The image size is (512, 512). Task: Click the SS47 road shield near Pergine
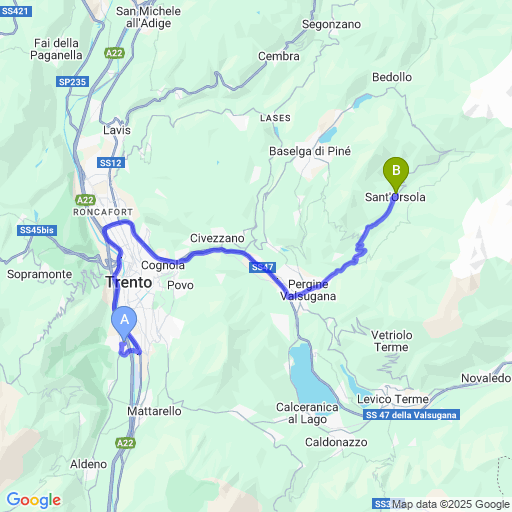pos(262,267)
